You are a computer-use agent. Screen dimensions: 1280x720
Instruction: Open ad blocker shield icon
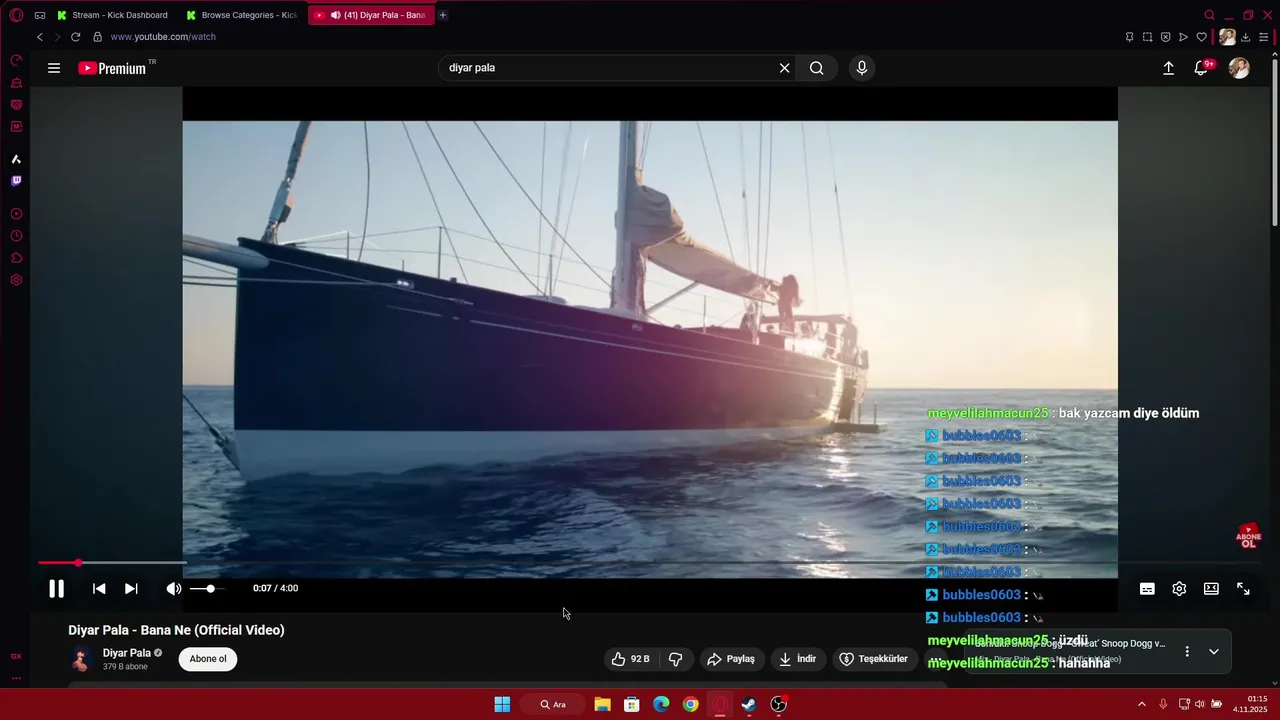tap(1165, 37)
